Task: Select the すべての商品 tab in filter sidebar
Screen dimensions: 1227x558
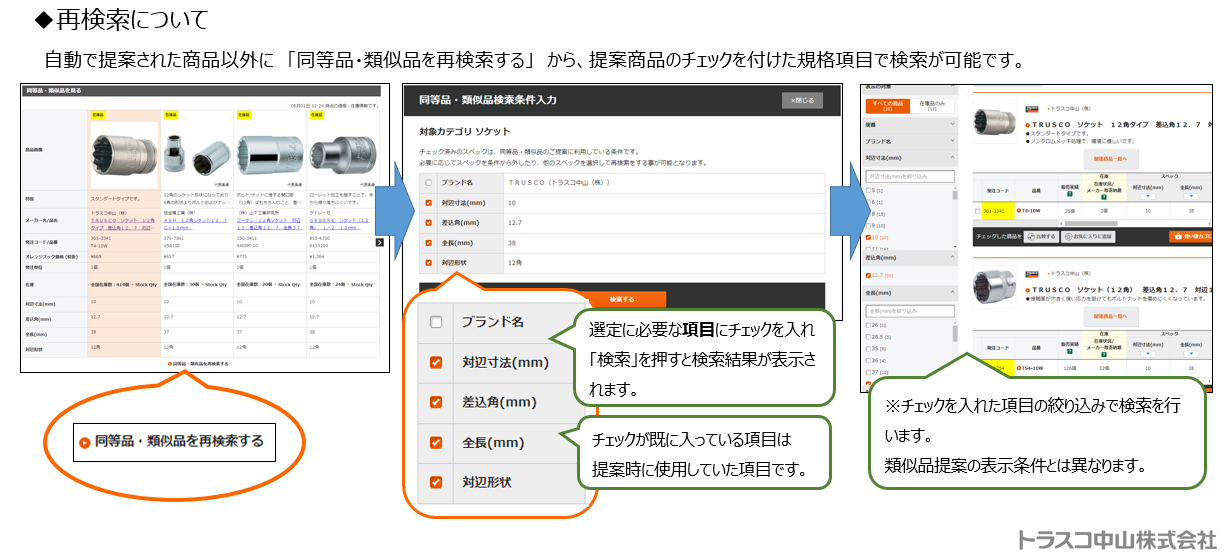Action: (888, 105)
